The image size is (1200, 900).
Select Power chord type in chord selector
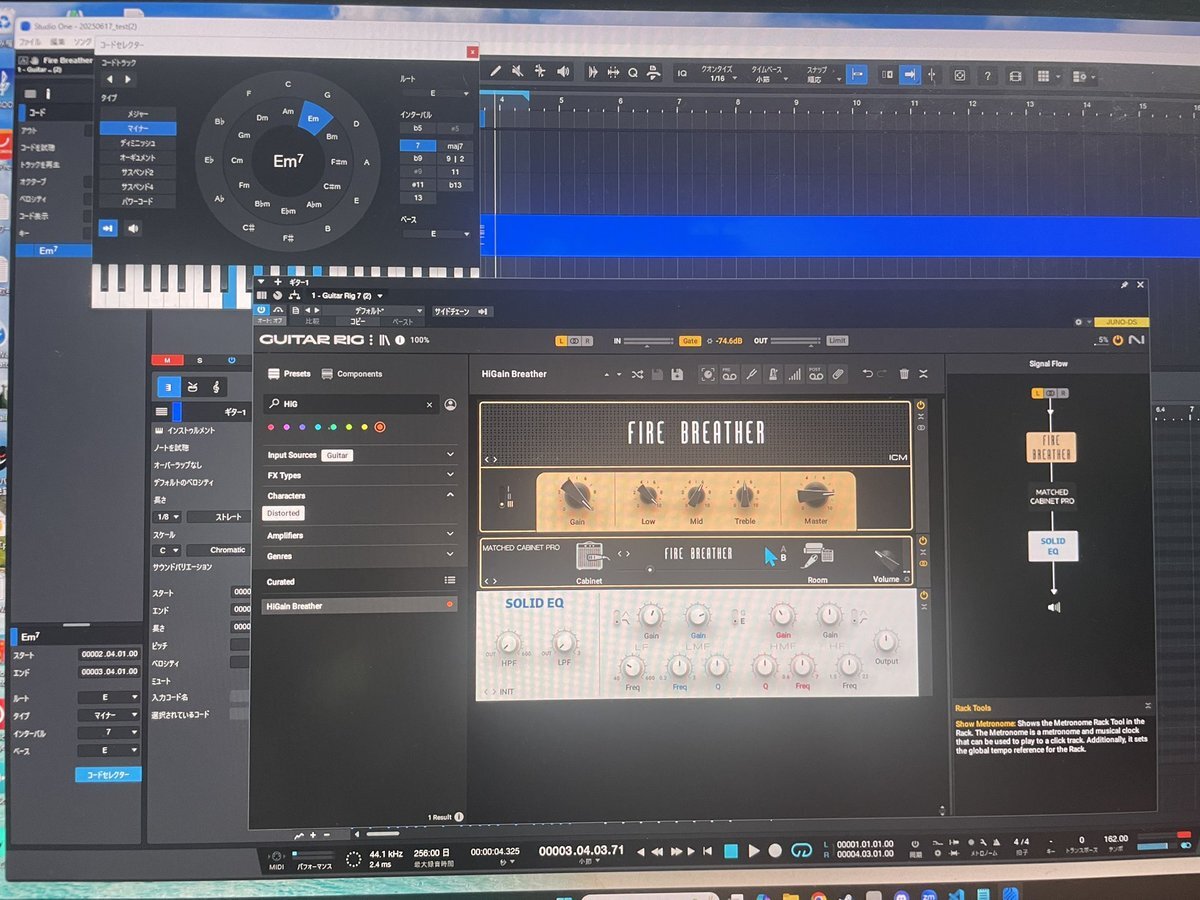click(138, 202)
